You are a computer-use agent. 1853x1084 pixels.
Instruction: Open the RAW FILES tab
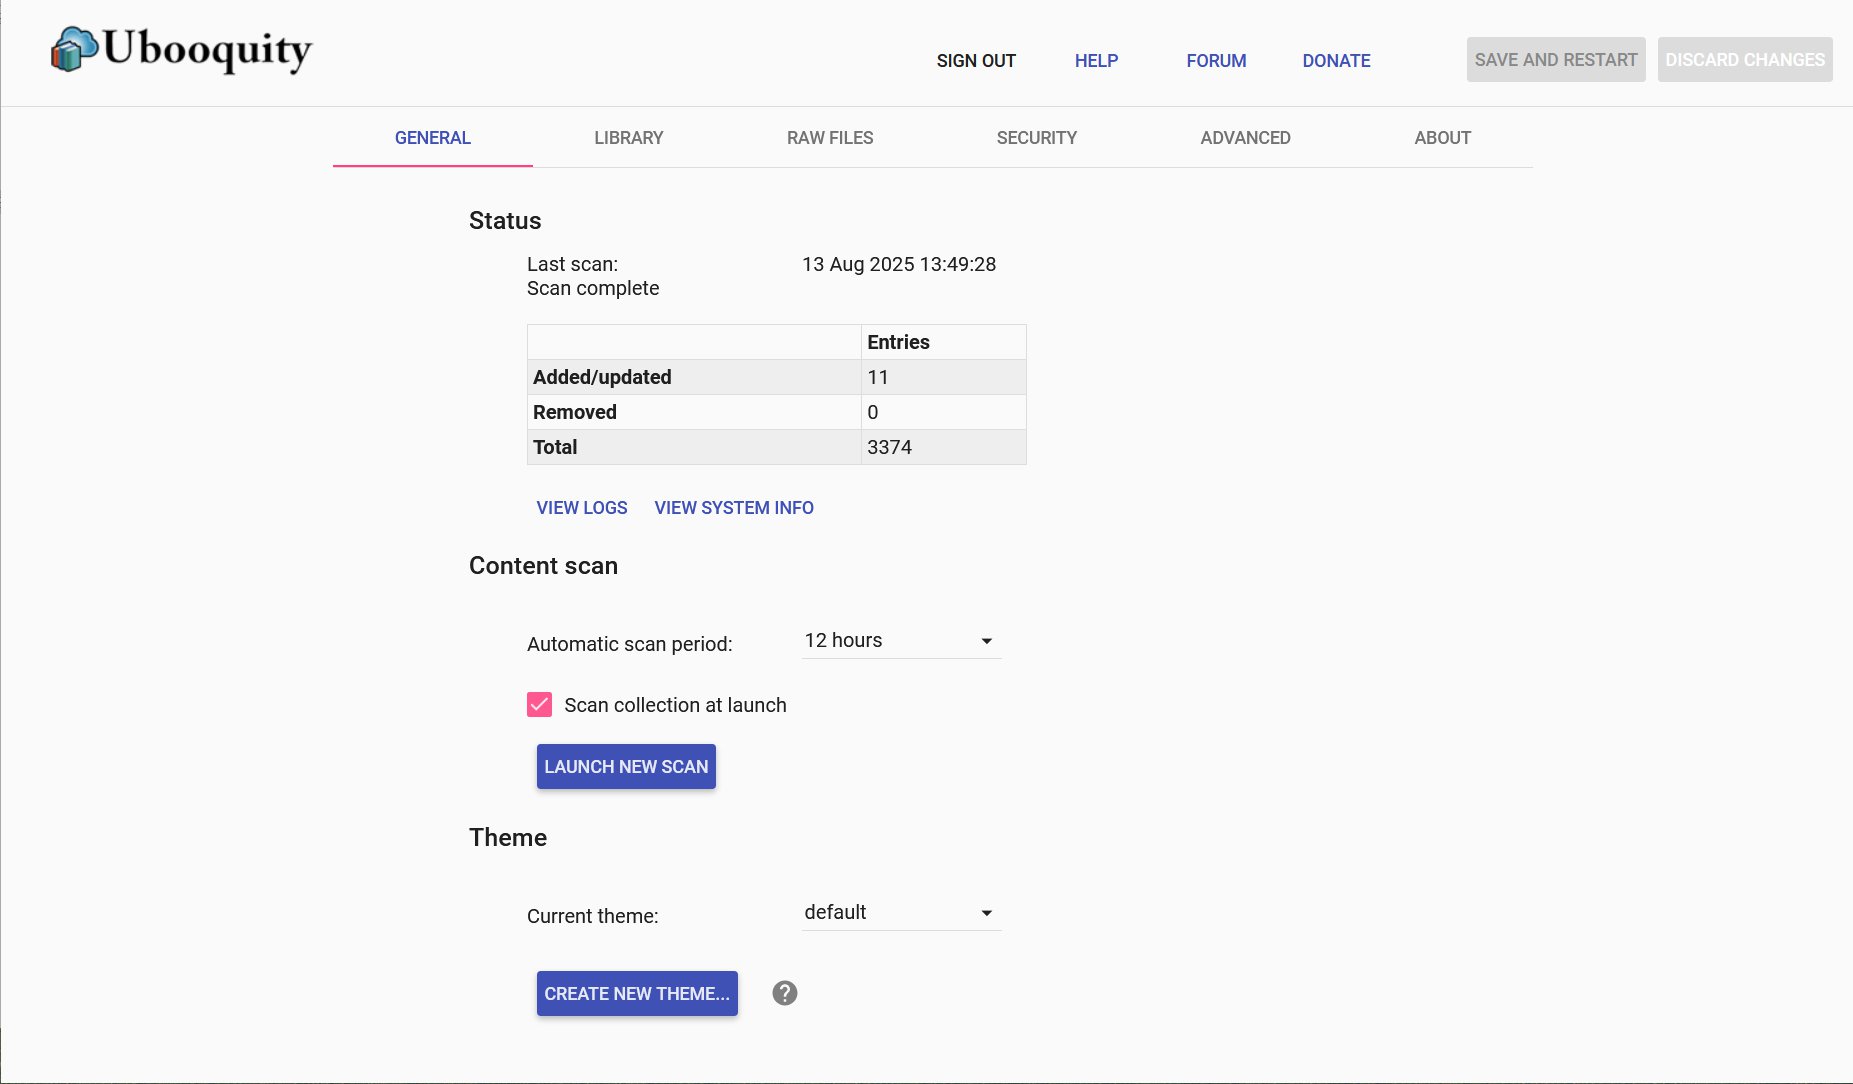click(x=830, y=138)
